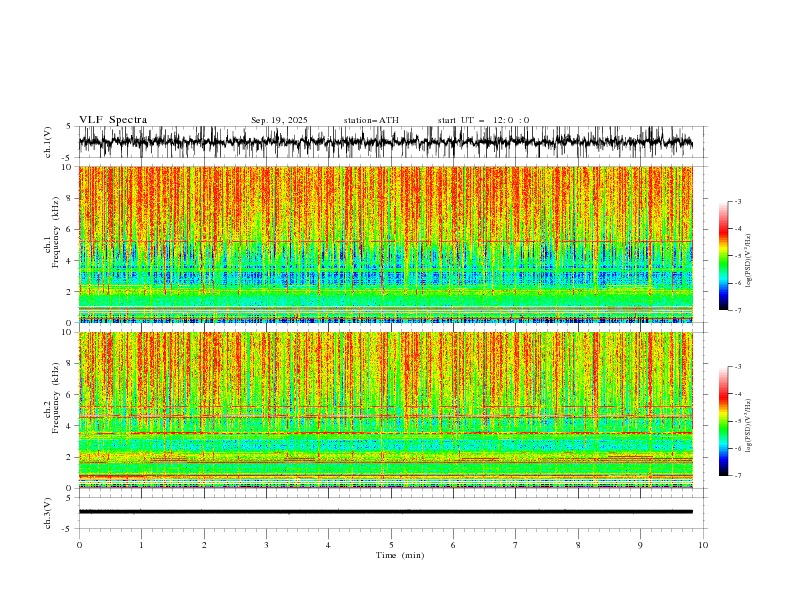
Task: Click the ch.2 PSD color bar
Action: 723,421
